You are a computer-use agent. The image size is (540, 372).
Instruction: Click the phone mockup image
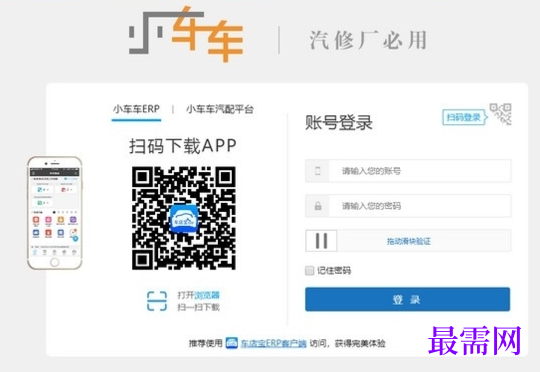coord(54,213)
